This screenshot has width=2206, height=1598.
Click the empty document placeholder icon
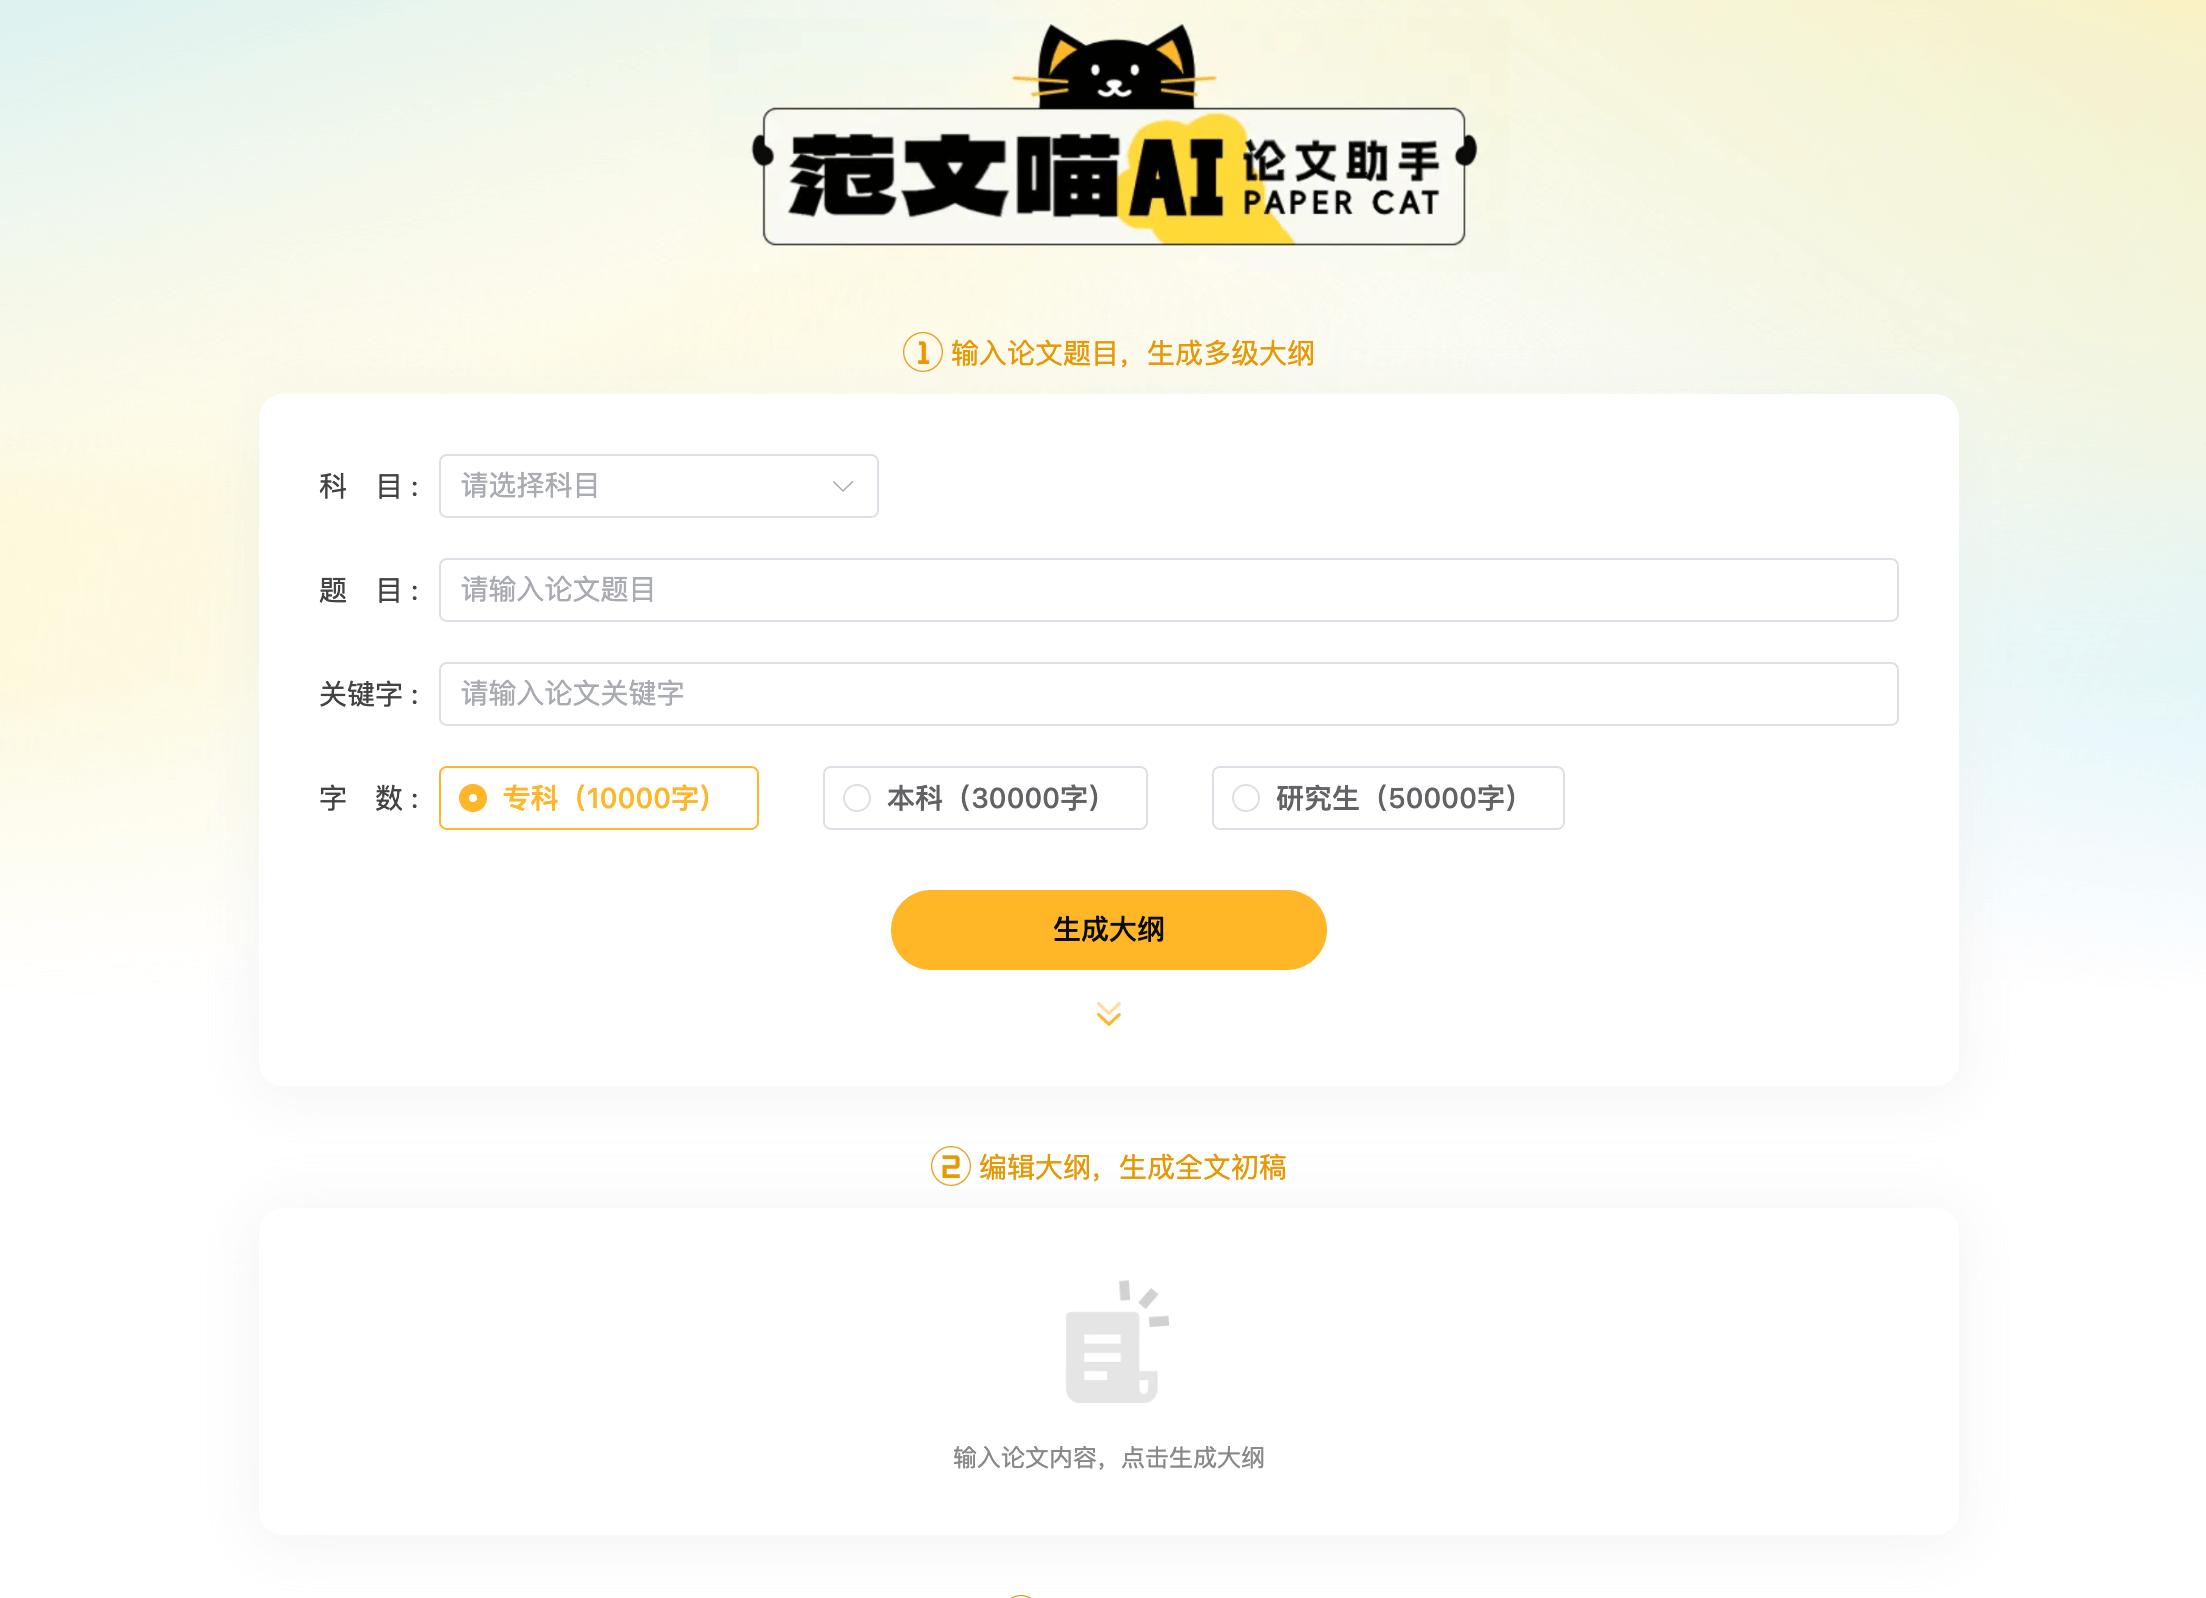coord(1116,1341)
